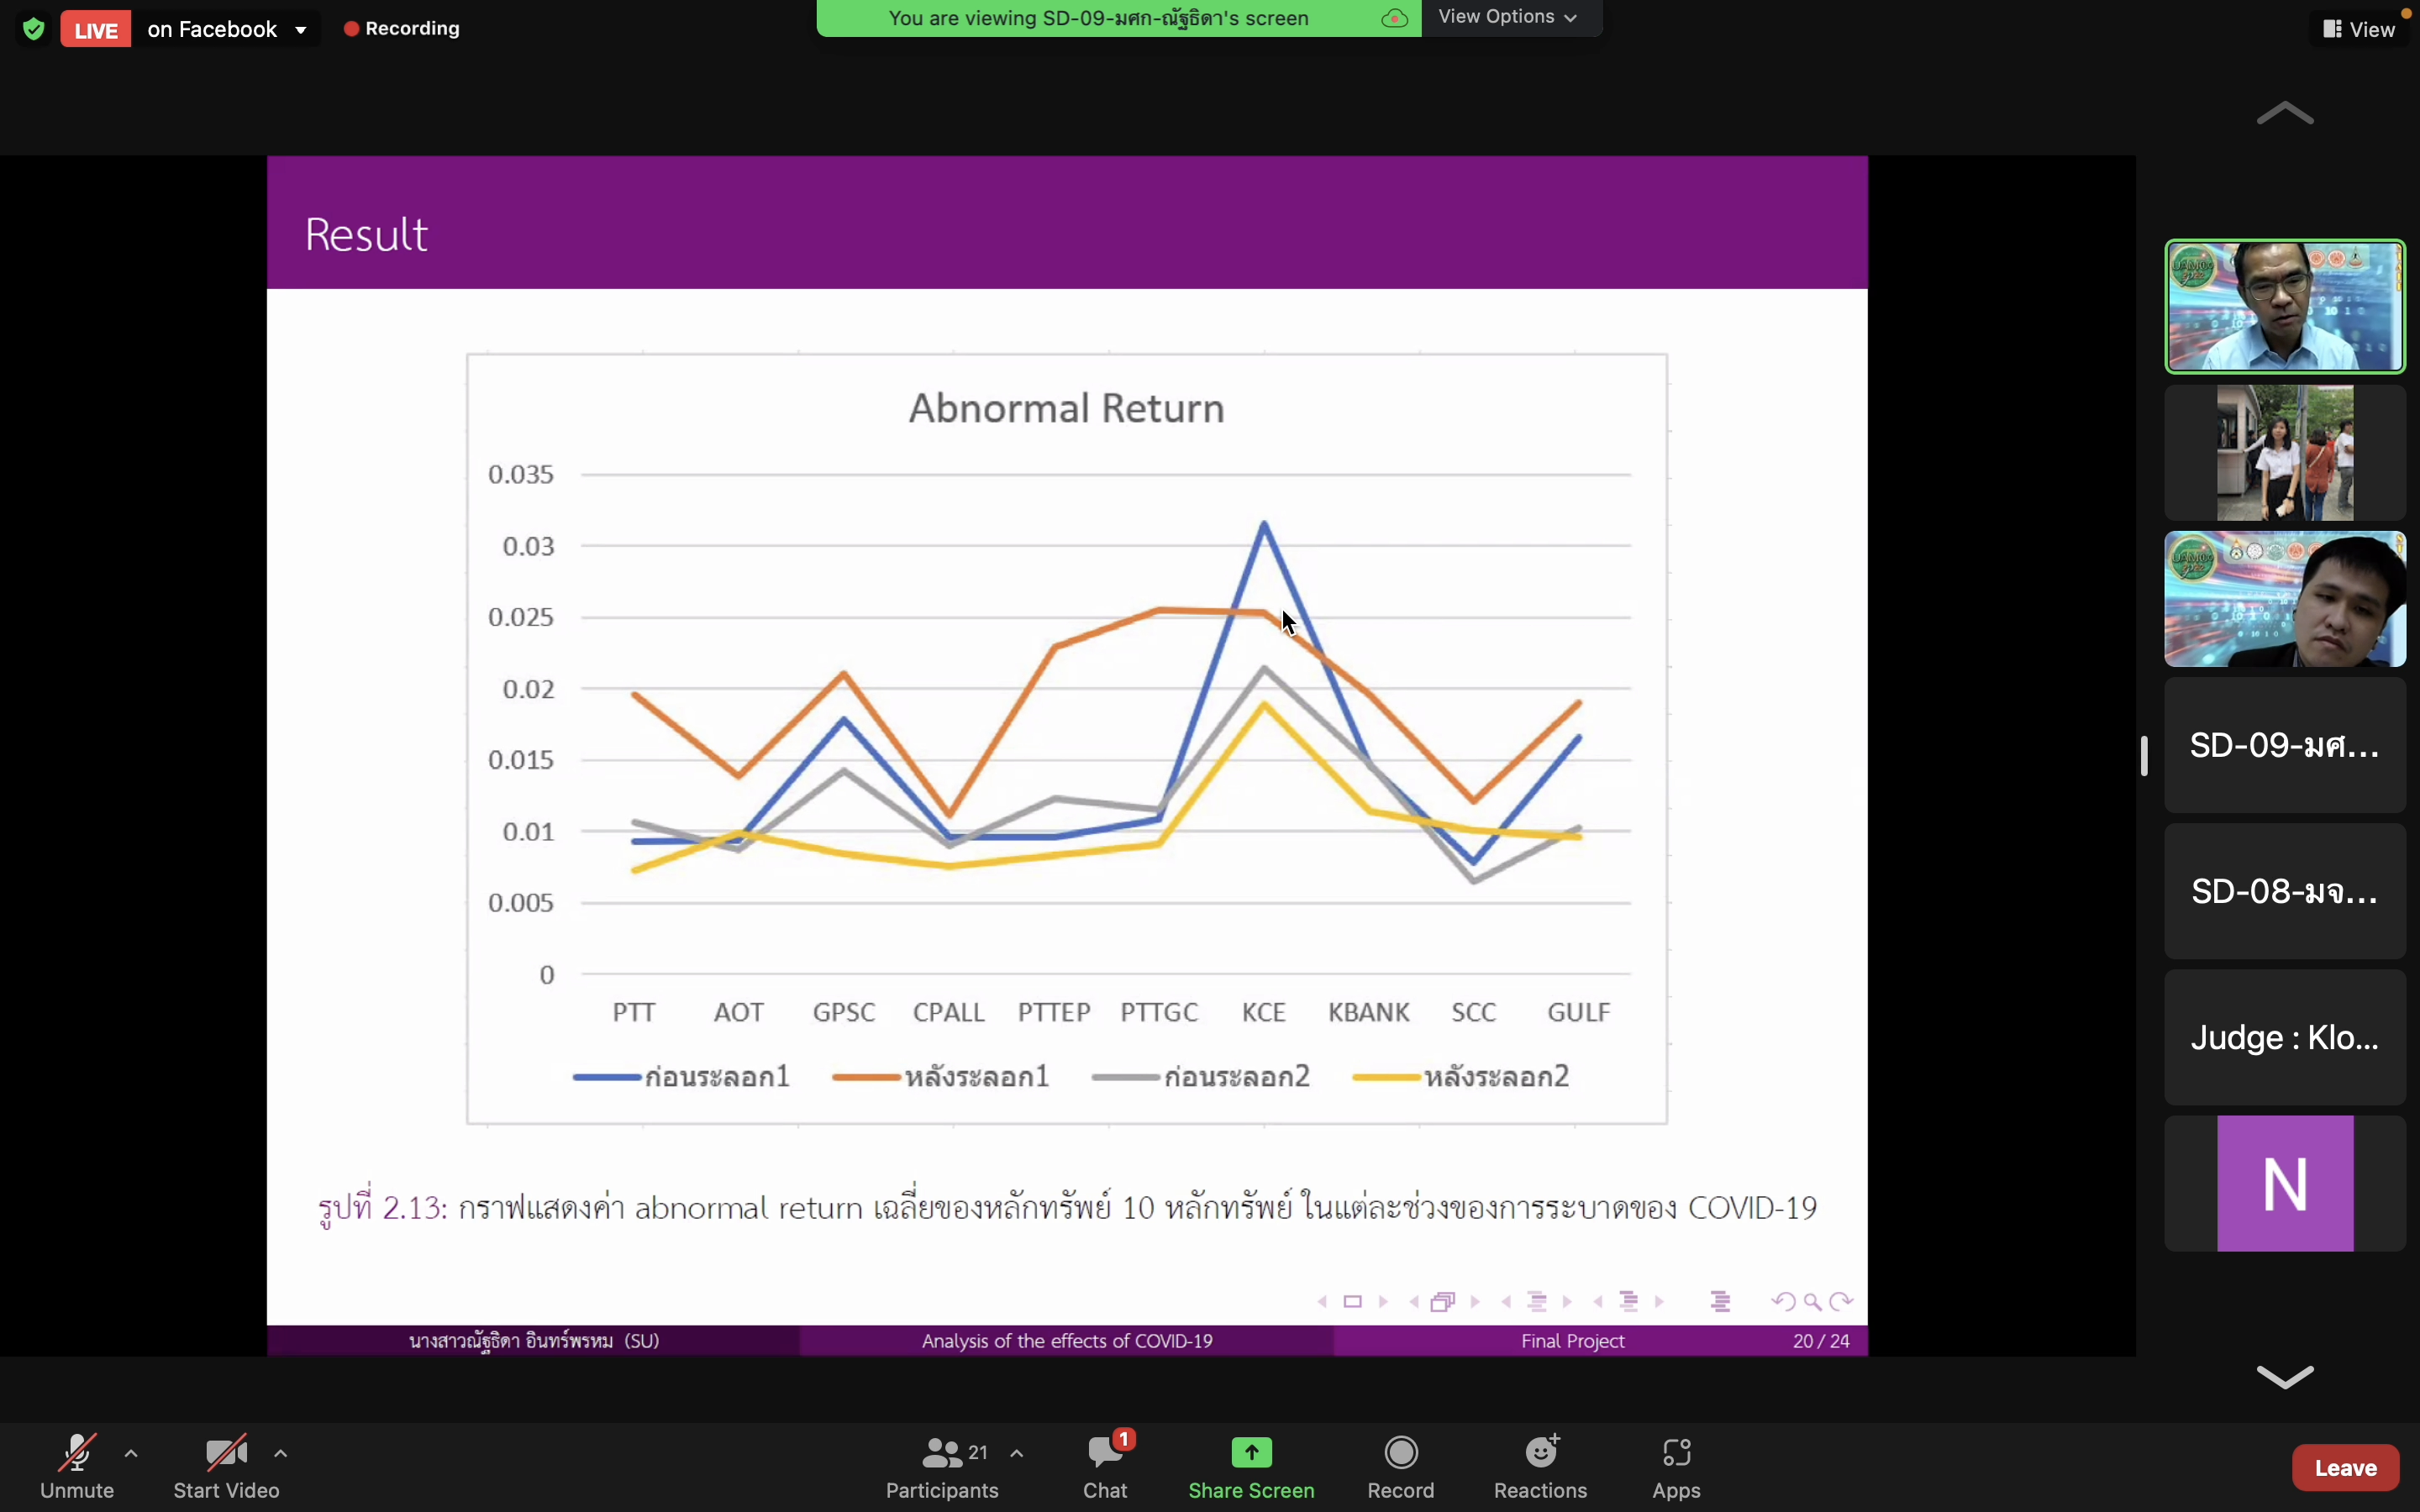Open the Apps panel

(x=1676, y=1467)
